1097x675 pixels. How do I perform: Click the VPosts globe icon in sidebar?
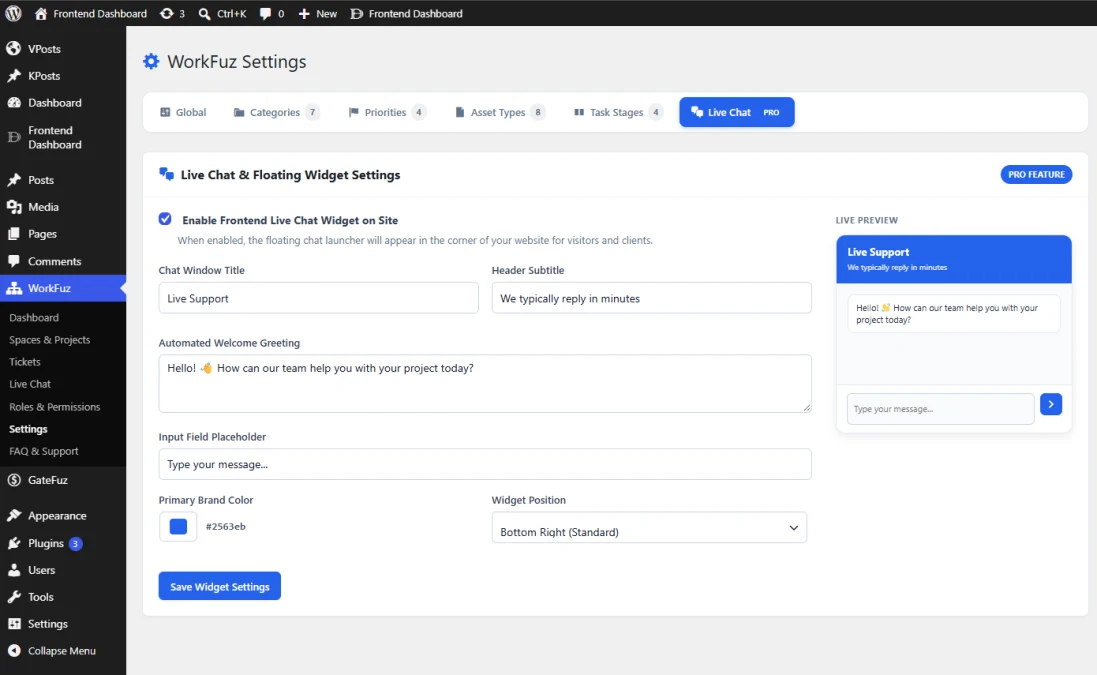point(13,48)
